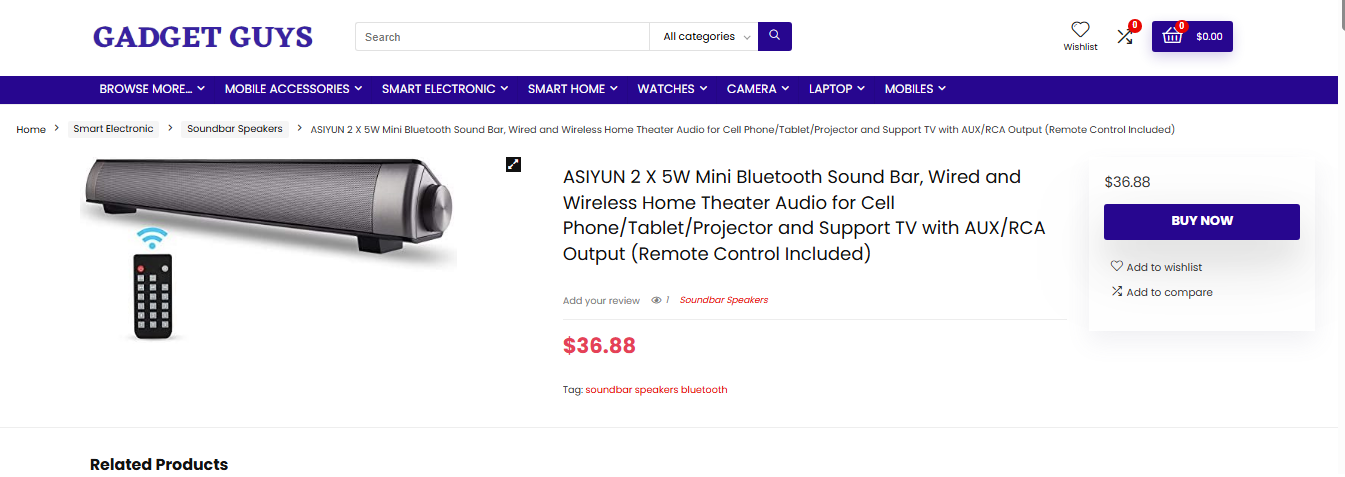Open the All categories dropdown
The width and height of the screenshot is (1345, 477).
[x=706, y=37]
